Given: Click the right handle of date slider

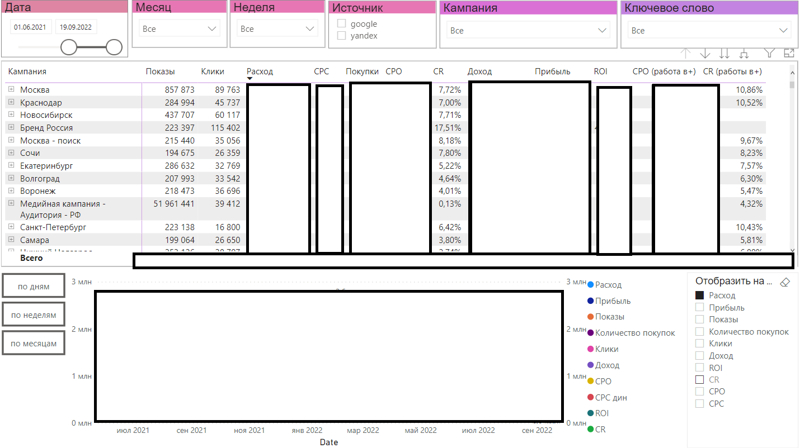Looking at the screenshot, I should (x=113, y=47).
